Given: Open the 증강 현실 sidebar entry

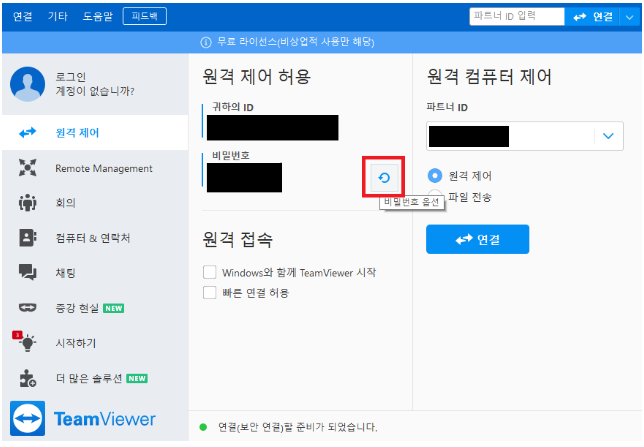Looking at the screenshot, I should (95, 308).
